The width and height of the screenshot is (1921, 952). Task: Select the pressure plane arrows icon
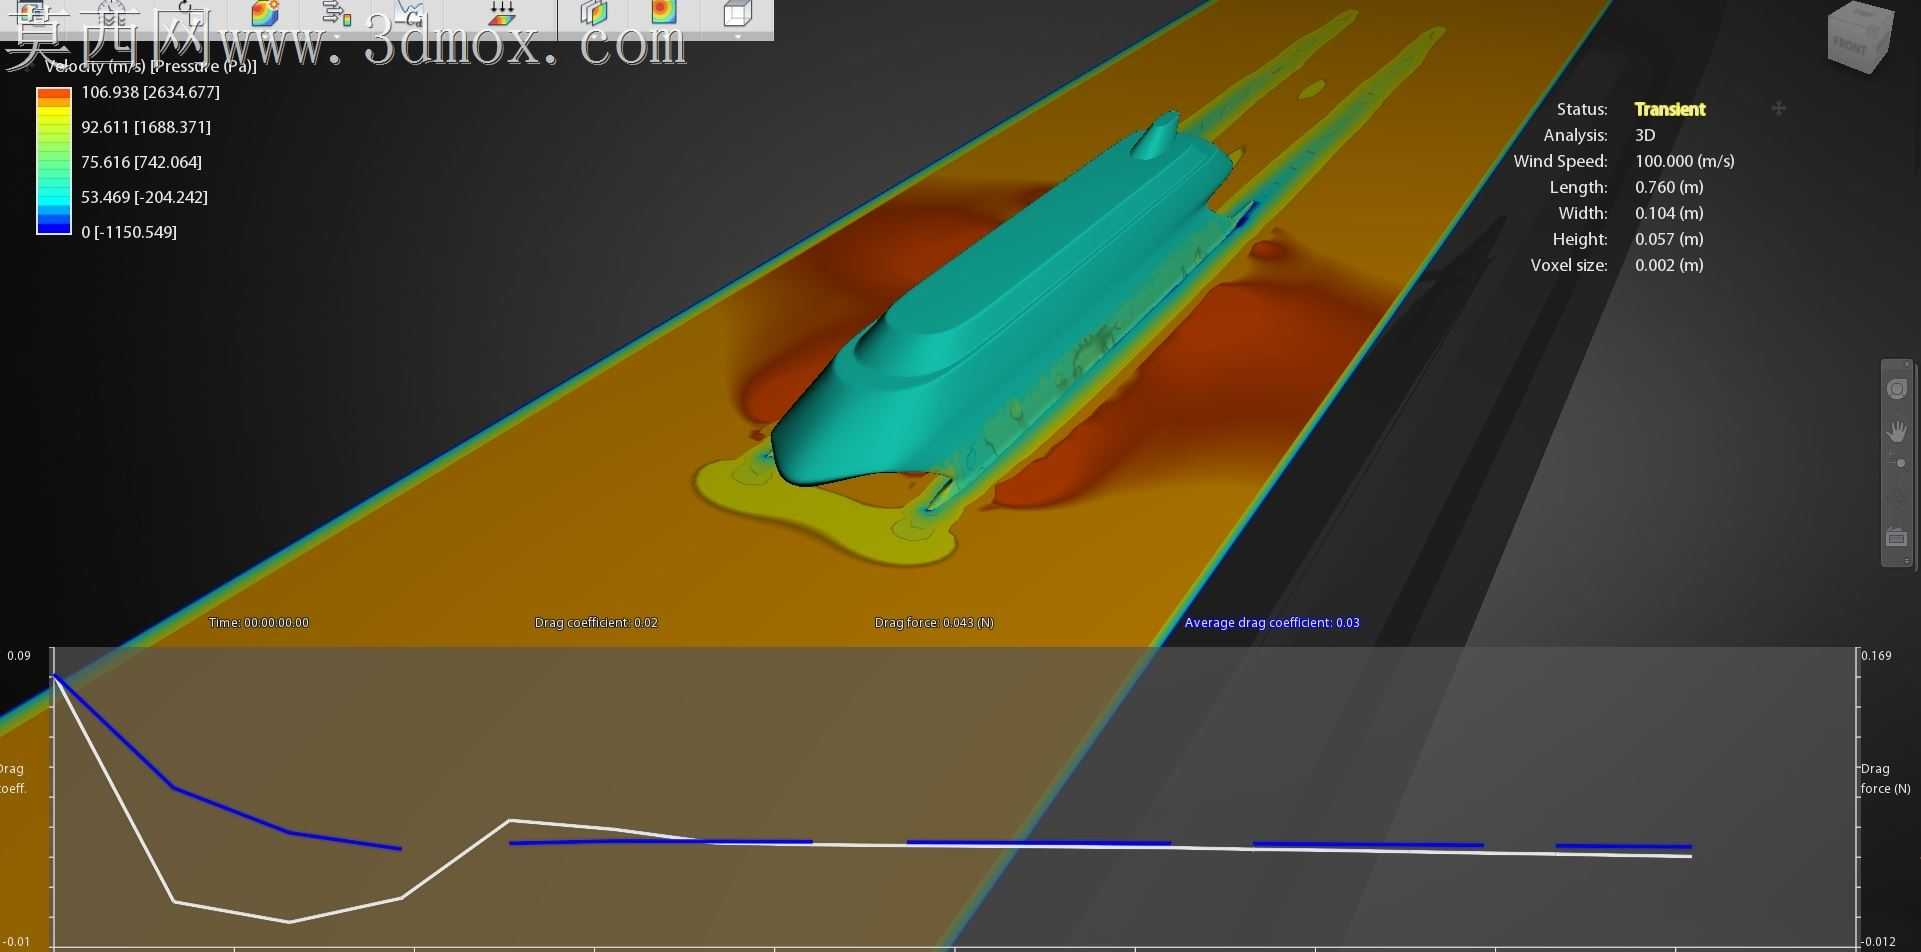[x=502, y=13]
